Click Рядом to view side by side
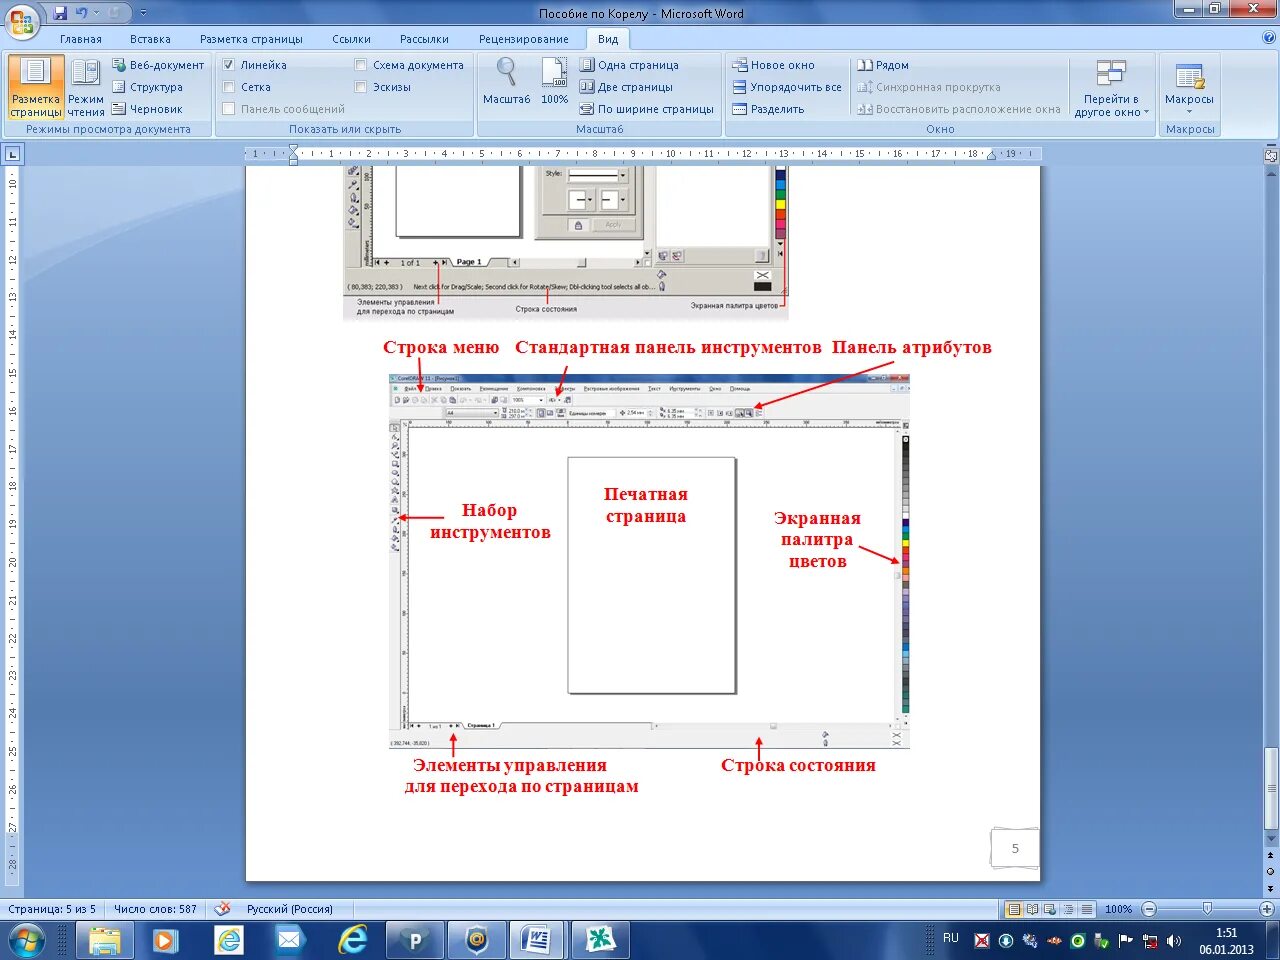Viewport: 1280px width, 960px height. click(883, 65)
